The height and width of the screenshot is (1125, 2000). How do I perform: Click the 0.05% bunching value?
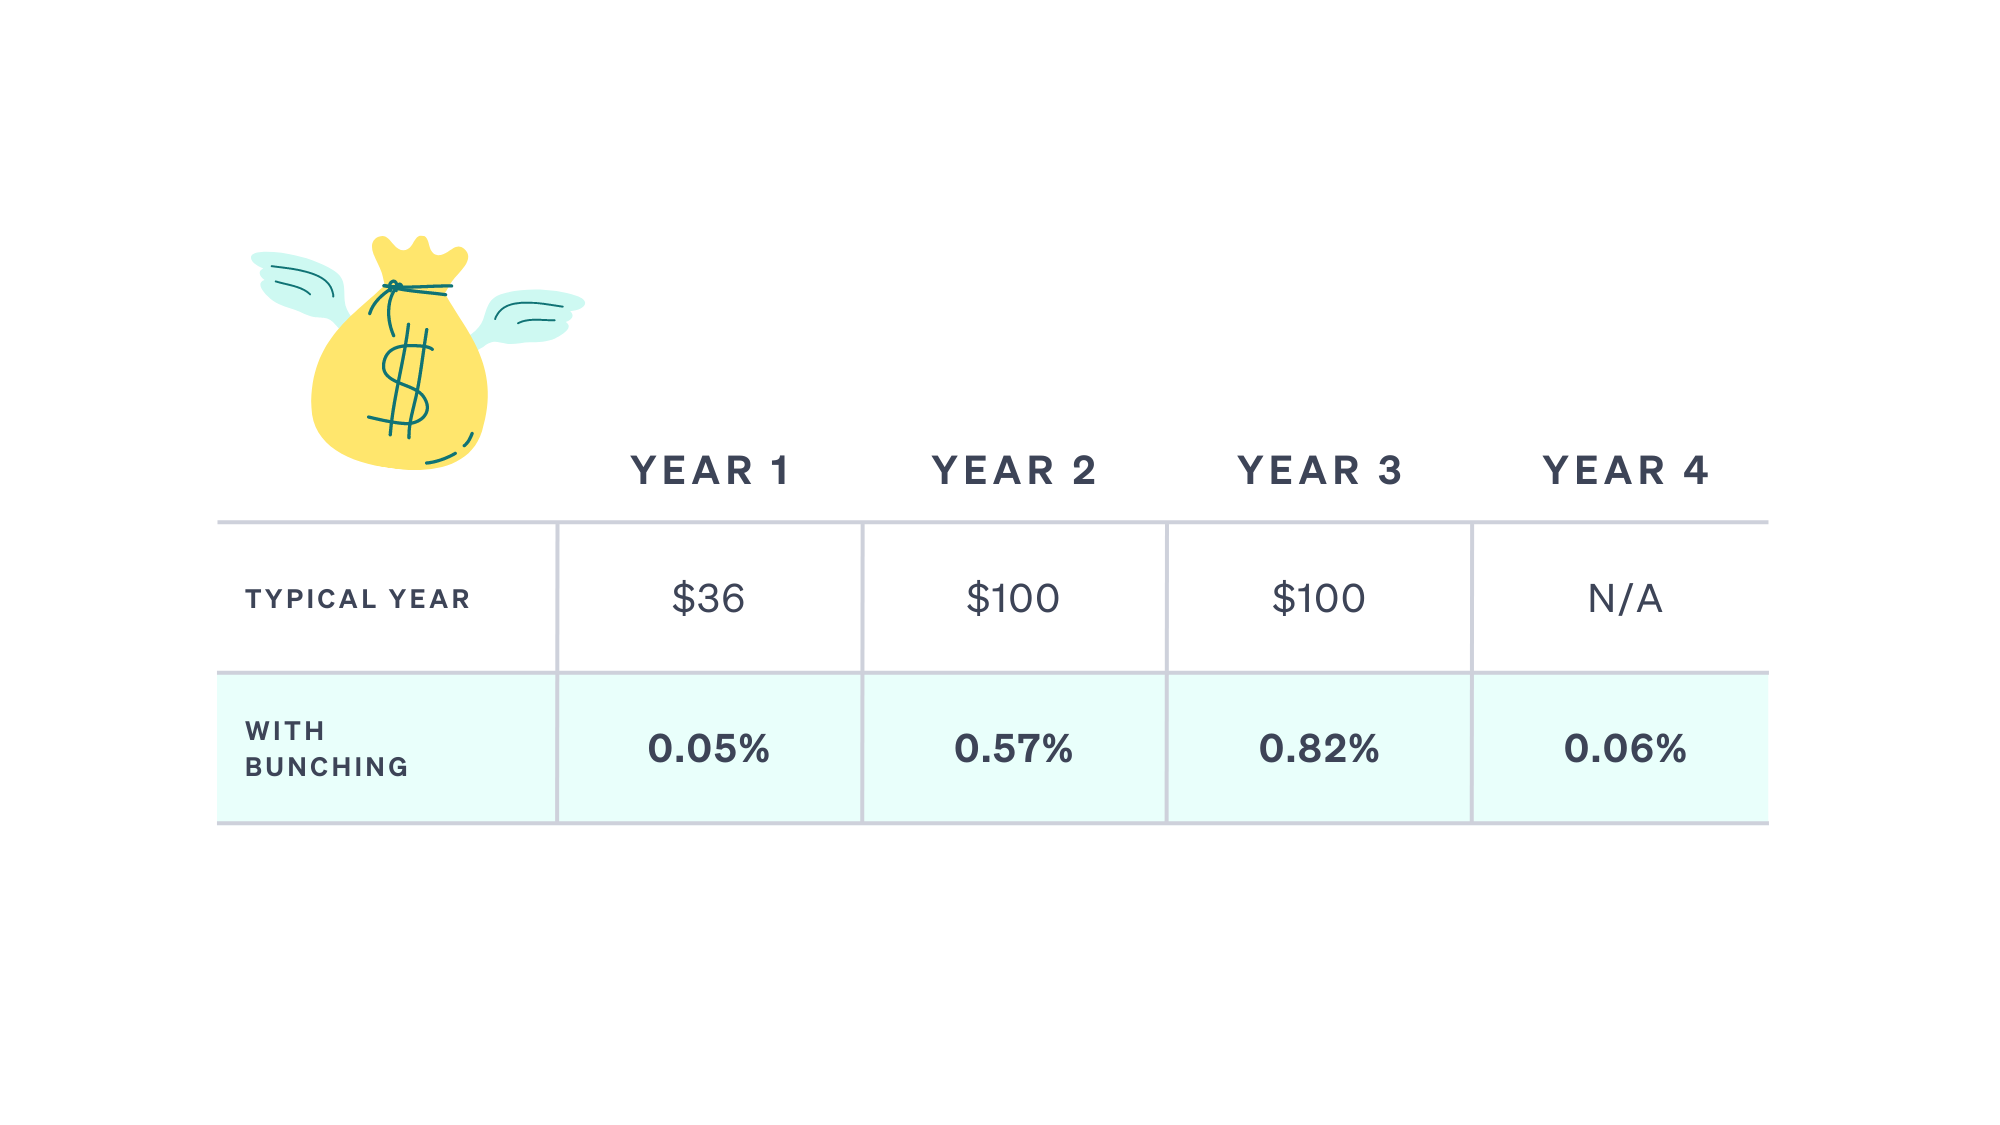[x=709, y=748]
